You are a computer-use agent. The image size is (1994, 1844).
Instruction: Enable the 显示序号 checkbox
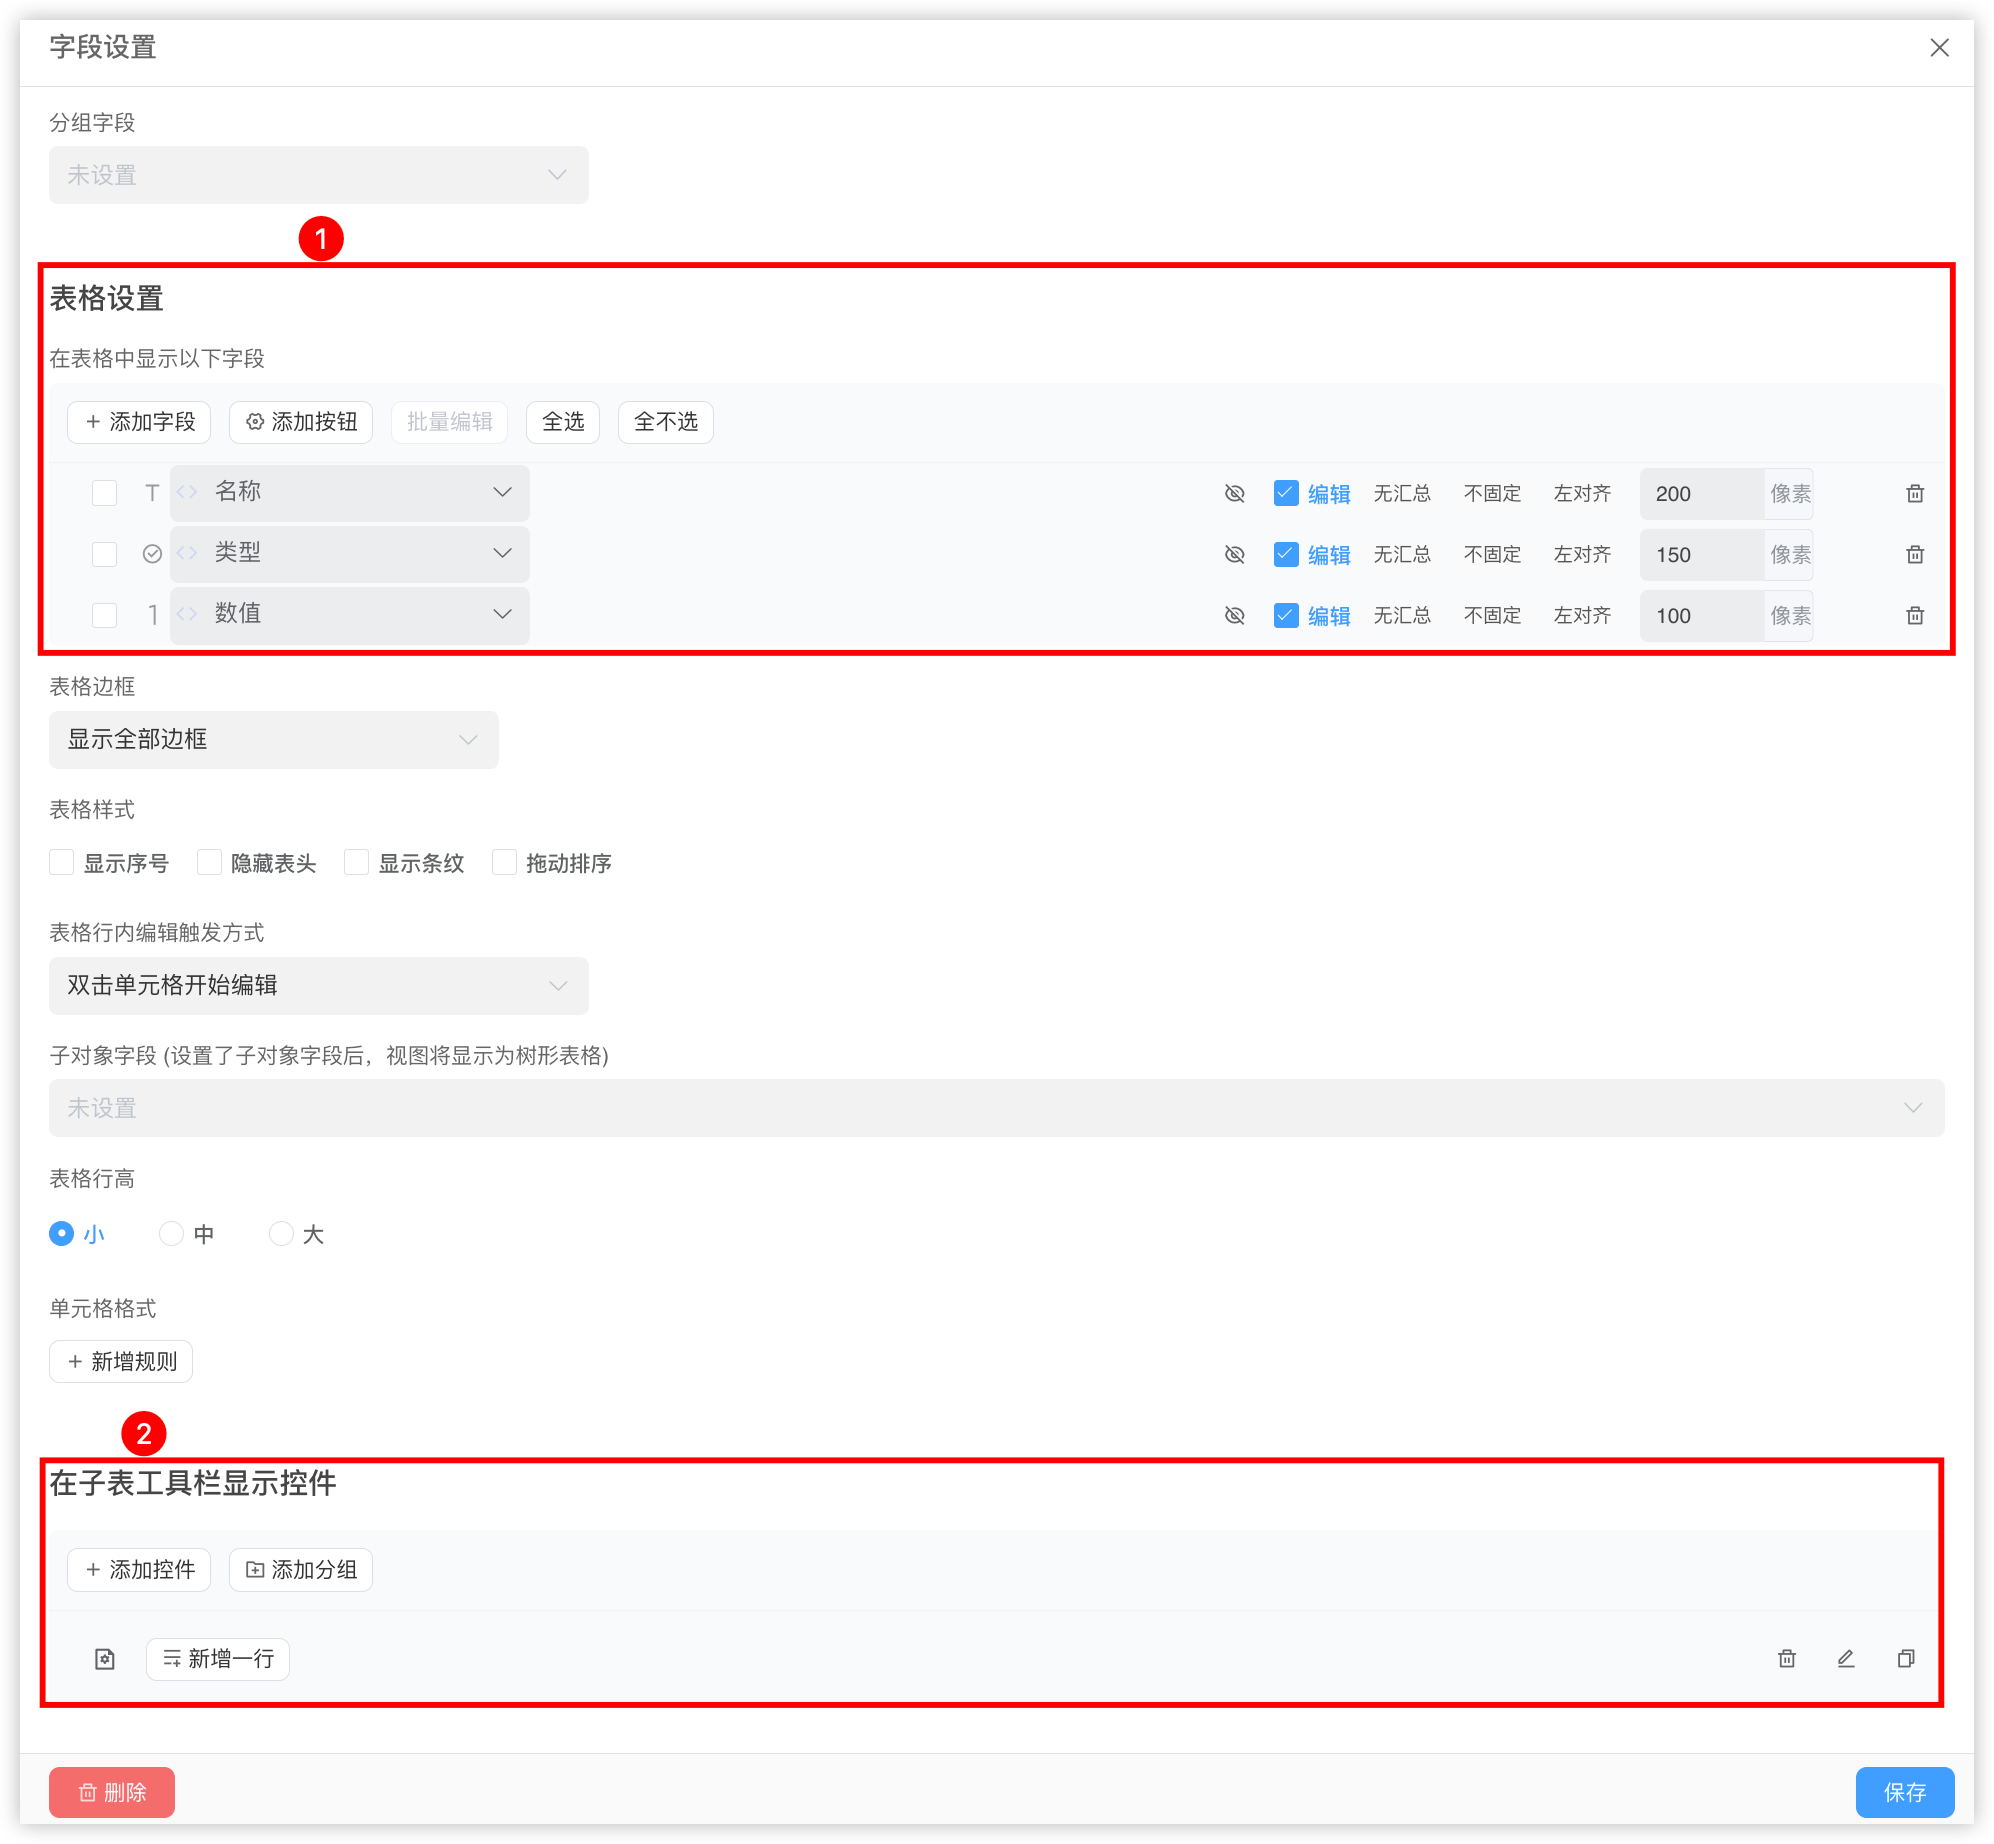click(62, 862)
